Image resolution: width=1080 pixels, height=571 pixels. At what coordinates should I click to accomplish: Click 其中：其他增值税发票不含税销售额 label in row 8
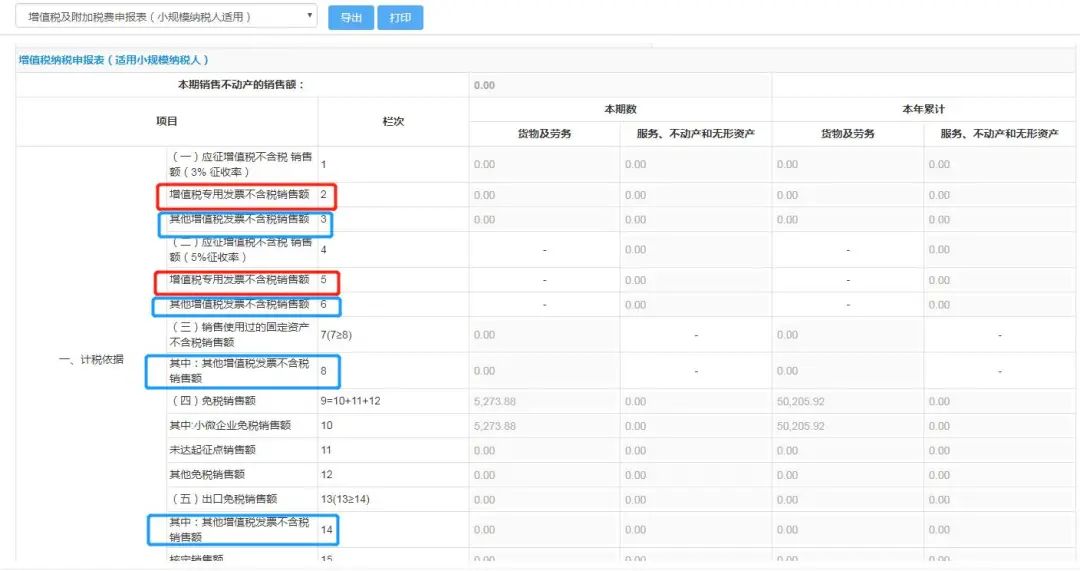click(239, 371)
